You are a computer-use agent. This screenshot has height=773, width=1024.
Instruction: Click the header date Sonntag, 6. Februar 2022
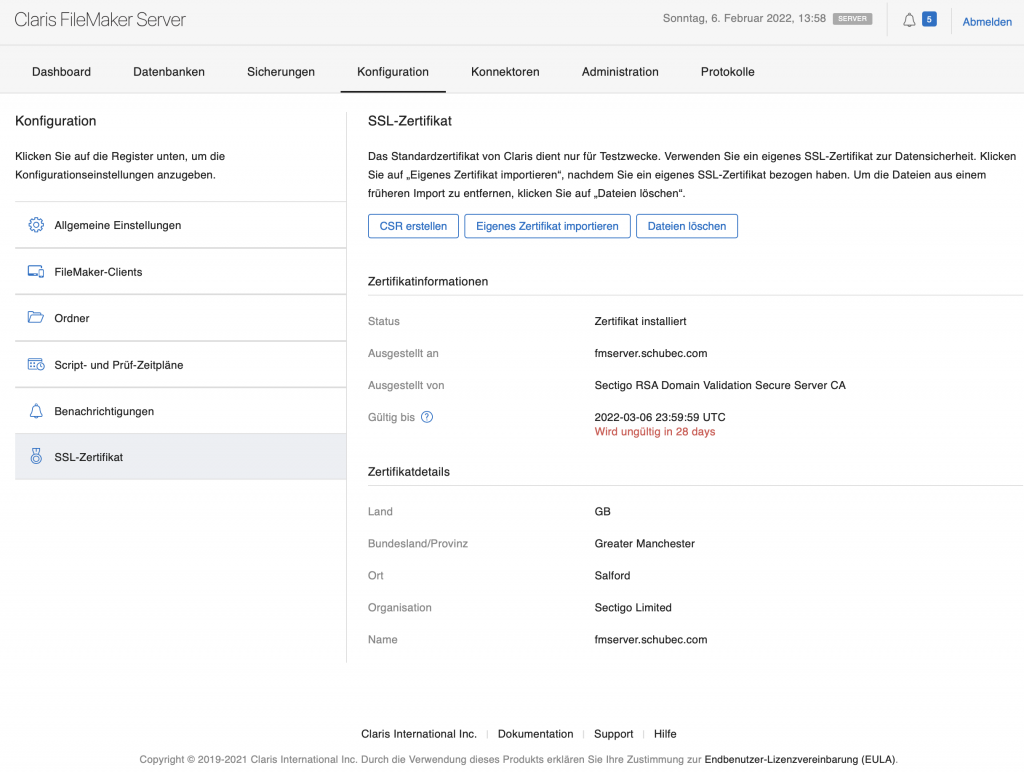pos(744,18)
